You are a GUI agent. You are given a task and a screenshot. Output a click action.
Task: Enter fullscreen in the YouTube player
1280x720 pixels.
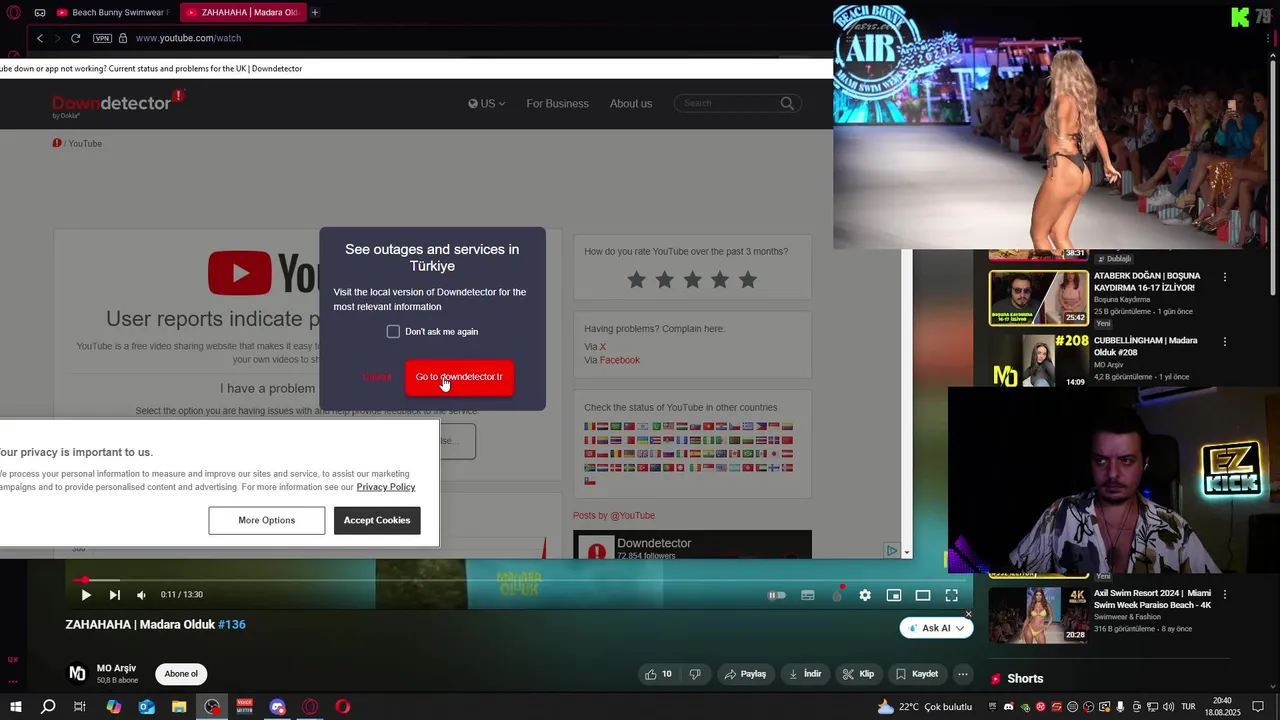(952, 595)
